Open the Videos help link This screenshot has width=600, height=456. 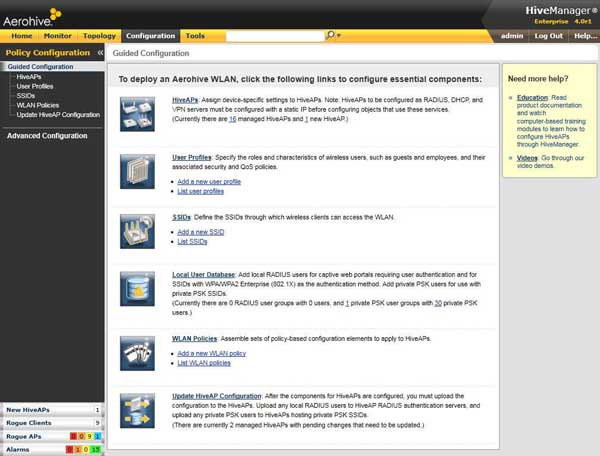pyautogui.click(x=527, y=158)
